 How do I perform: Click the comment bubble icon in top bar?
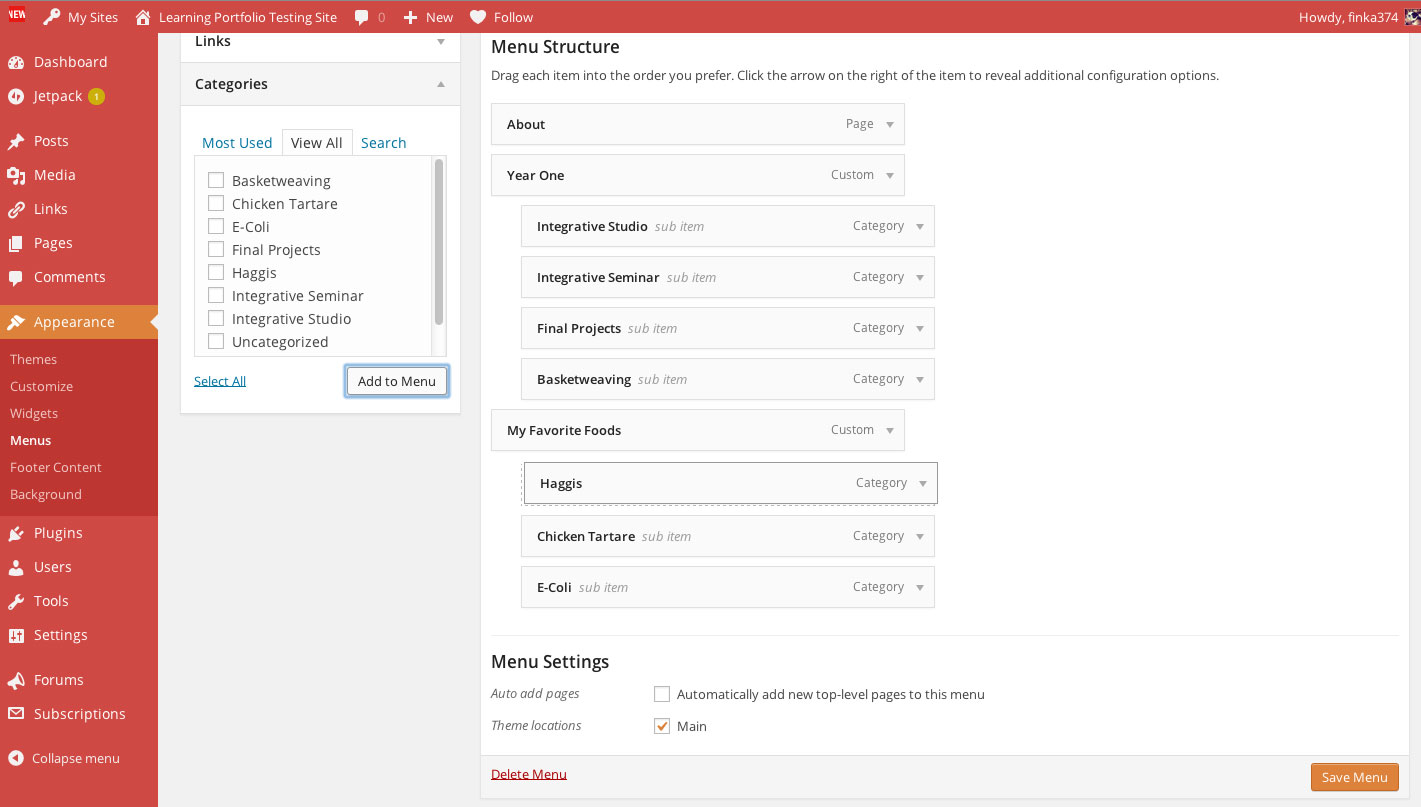(361, 17)
